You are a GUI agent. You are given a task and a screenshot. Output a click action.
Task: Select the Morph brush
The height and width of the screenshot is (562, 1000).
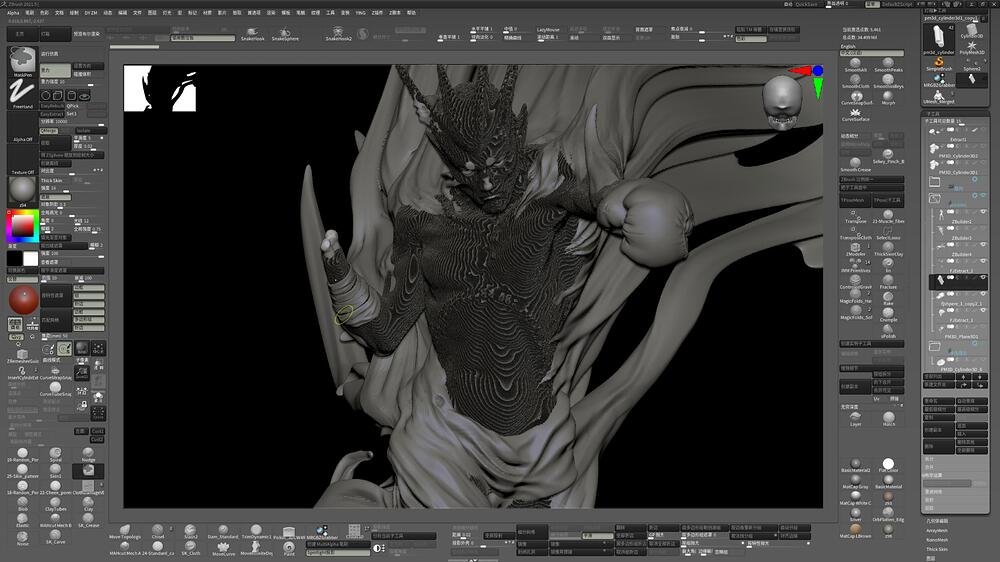pos(888,98)
